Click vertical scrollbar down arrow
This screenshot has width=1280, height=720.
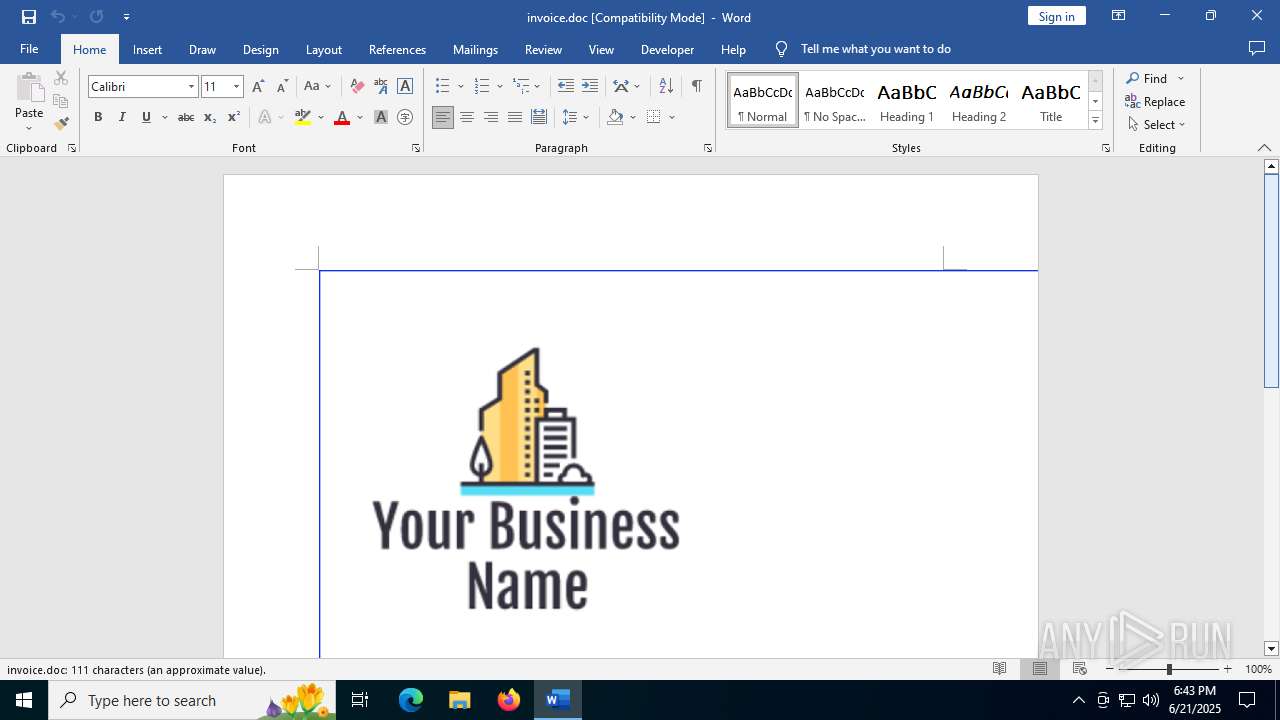point(1271,649)
